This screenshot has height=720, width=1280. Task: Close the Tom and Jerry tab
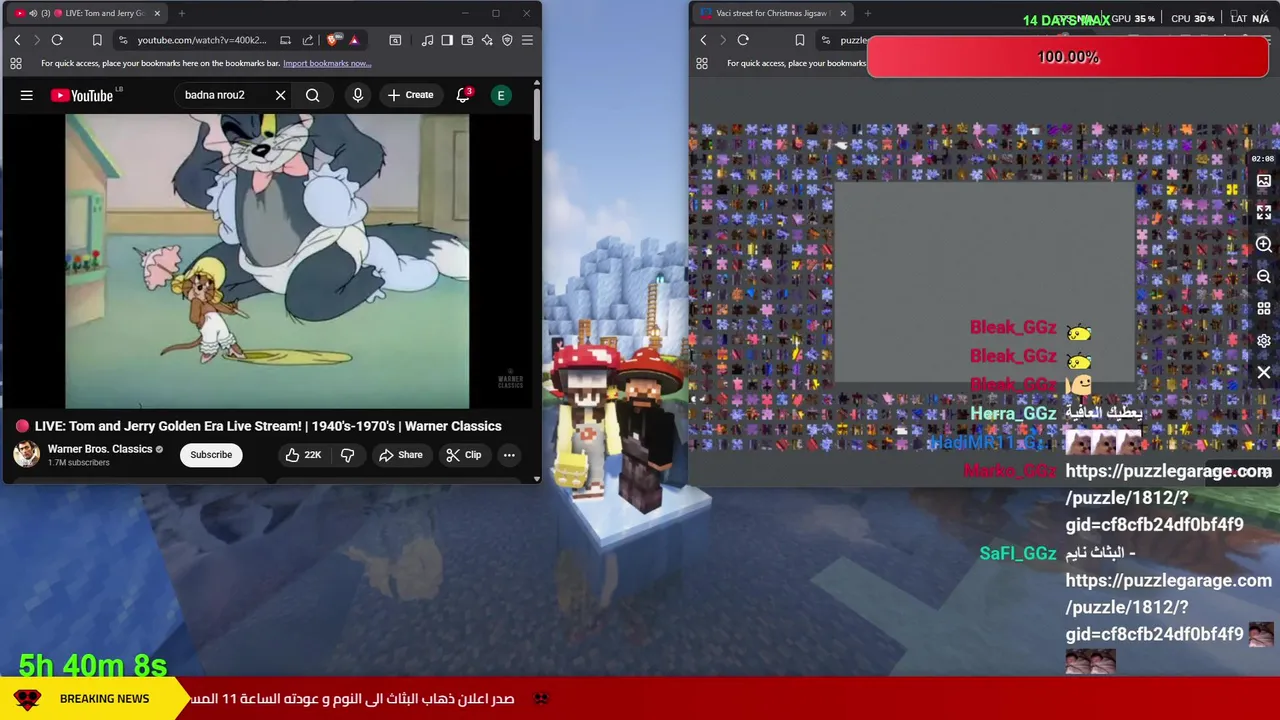157,13
